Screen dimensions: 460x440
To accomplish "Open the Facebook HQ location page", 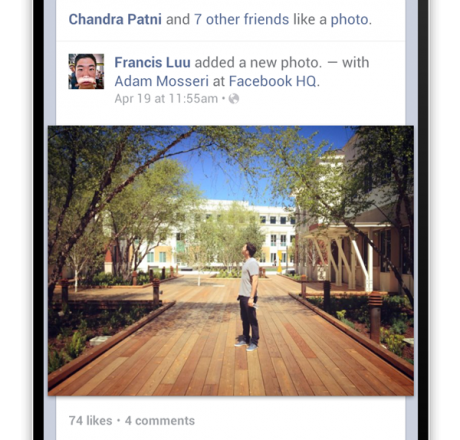I will [273, 81].
